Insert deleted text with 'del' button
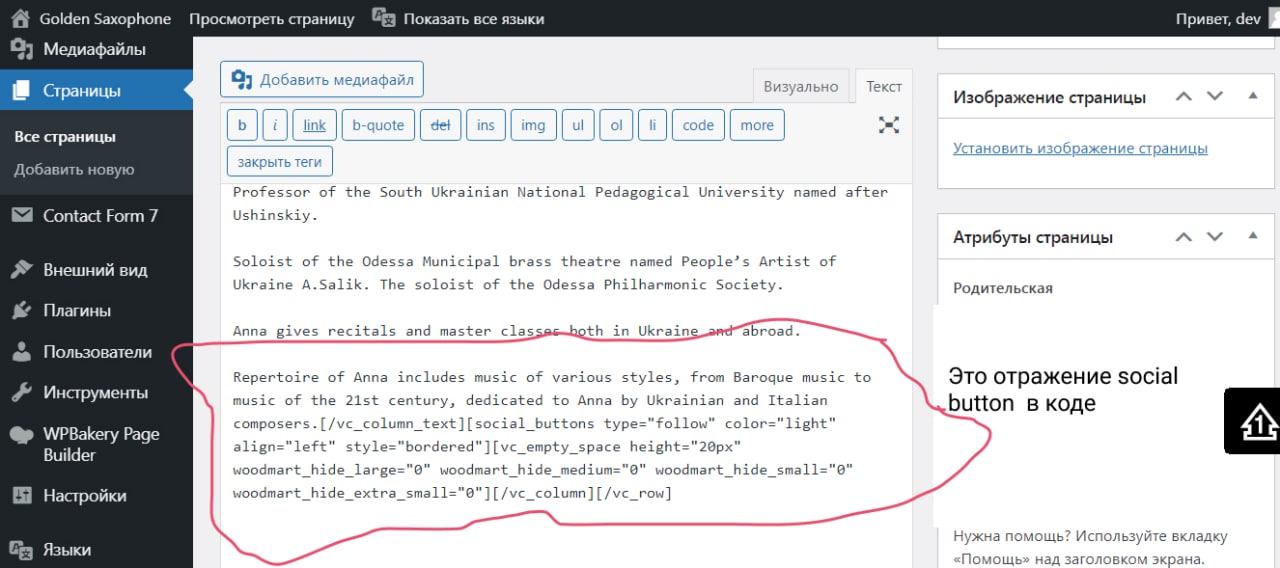The height and width of the screenshot is (568, 1280). [x=440, y=125]
